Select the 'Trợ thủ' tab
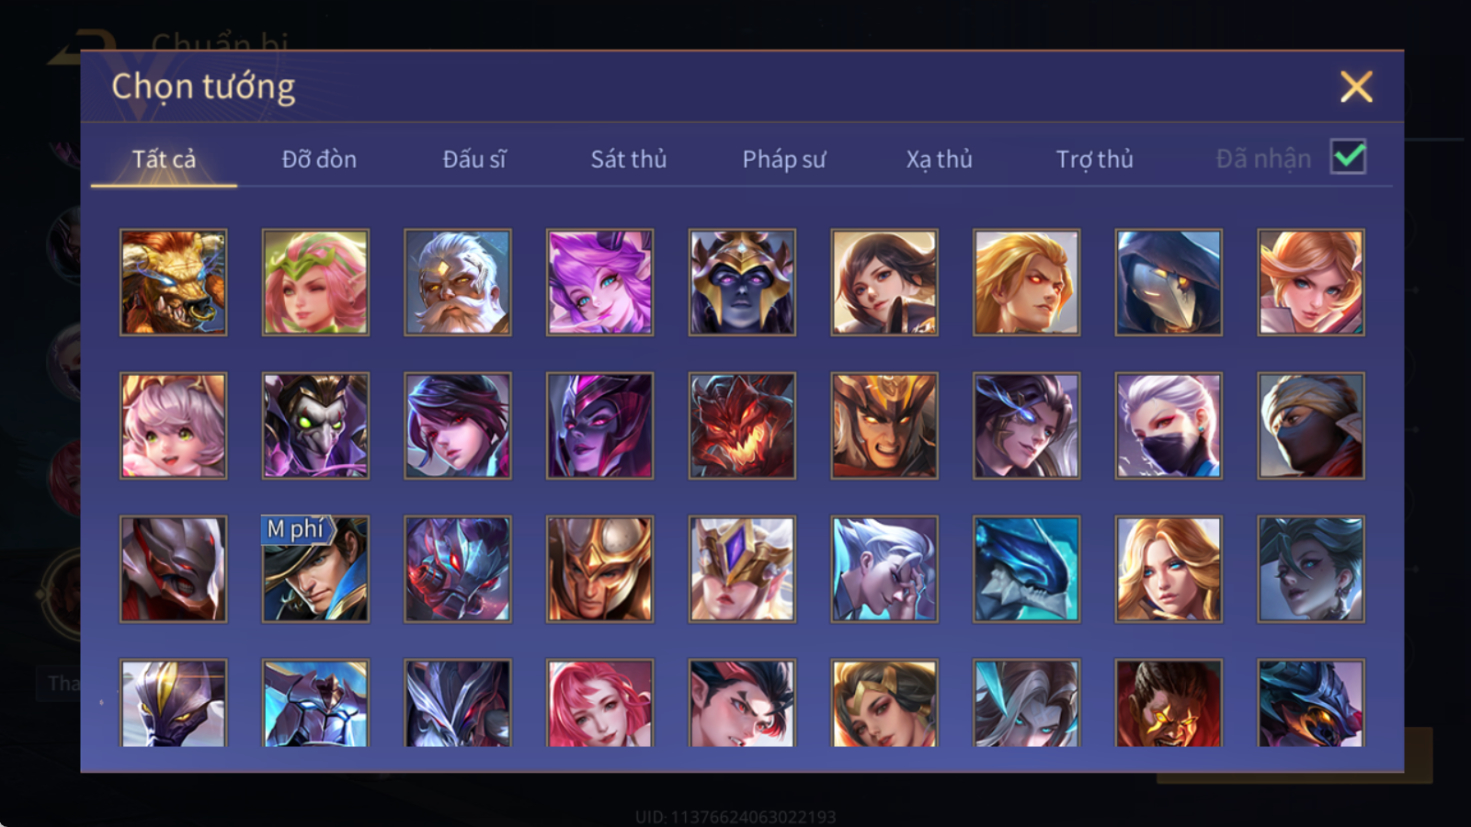 coord(1095,159)
